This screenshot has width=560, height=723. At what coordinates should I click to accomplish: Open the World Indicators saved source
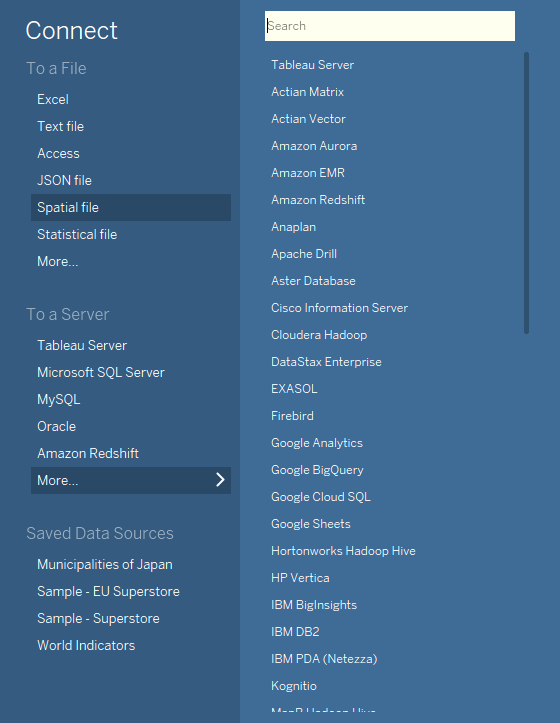point(86,645)
